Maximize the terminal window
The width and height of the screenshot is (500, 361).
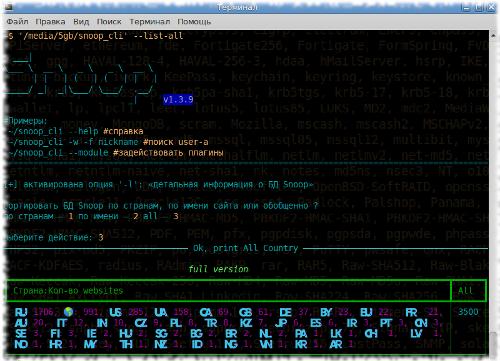tap(479, 7)
